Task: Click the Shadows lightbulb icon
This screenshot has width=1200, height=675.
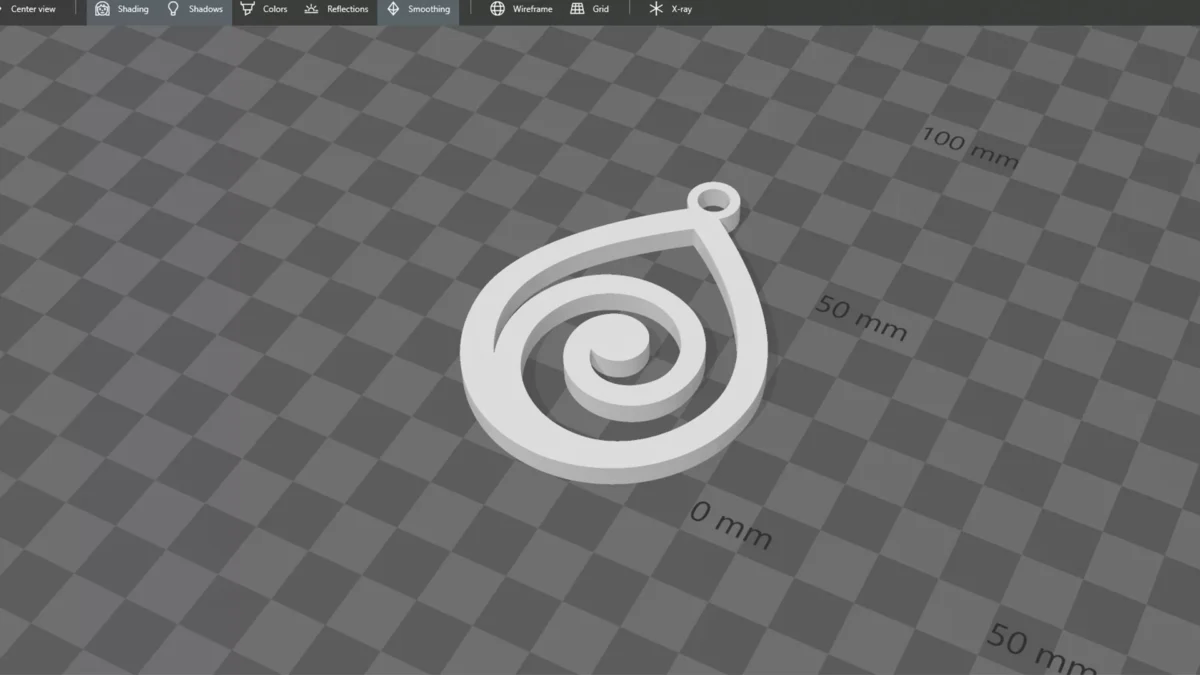Action: 173,9
